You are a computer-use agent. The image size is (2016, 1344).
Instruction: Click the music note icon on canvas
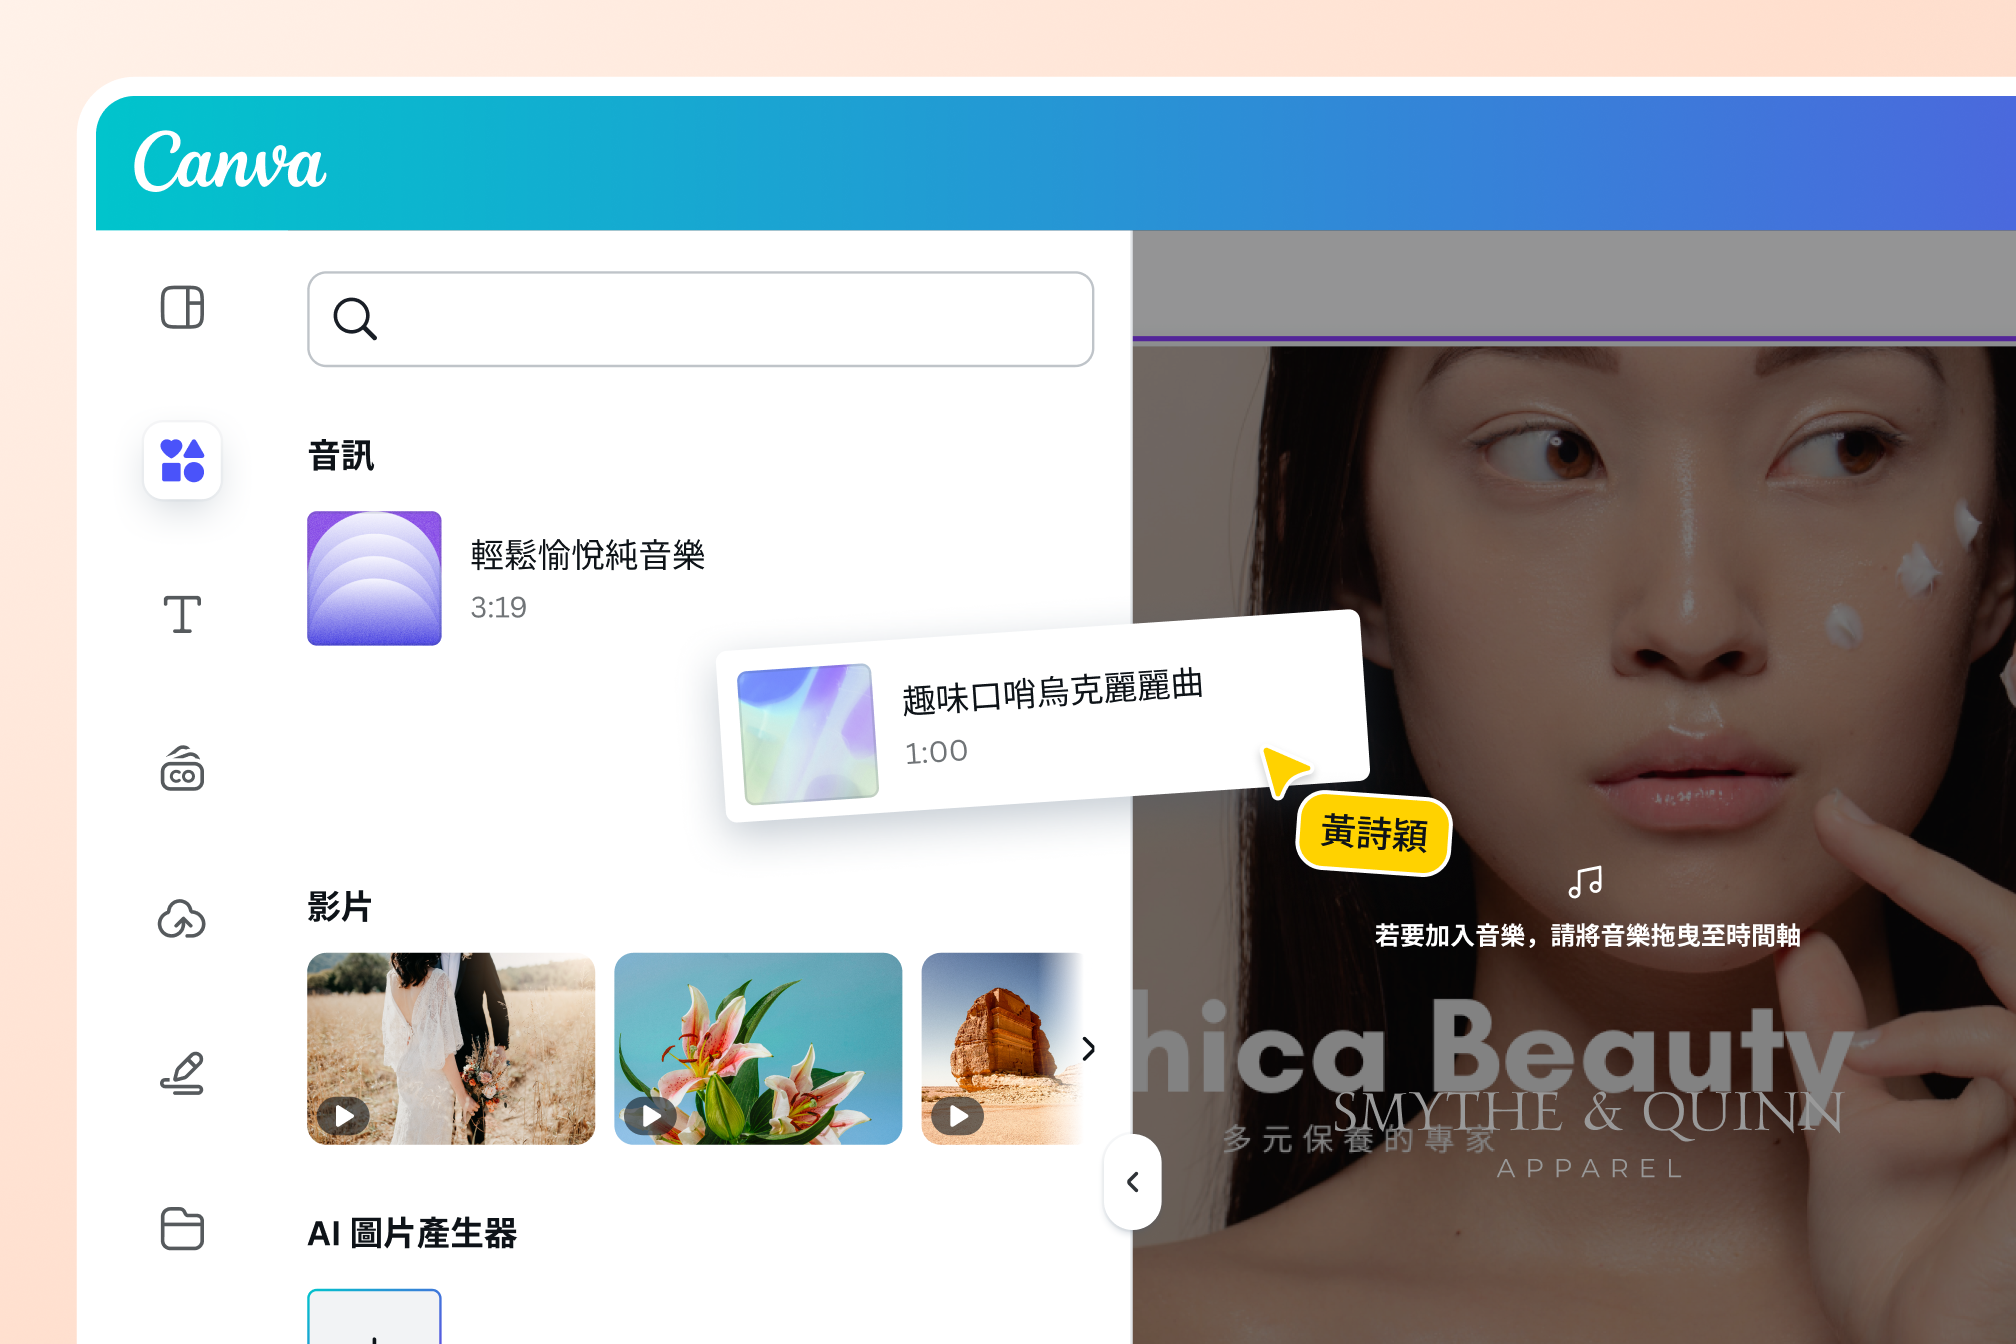[x=1586, y=882]
